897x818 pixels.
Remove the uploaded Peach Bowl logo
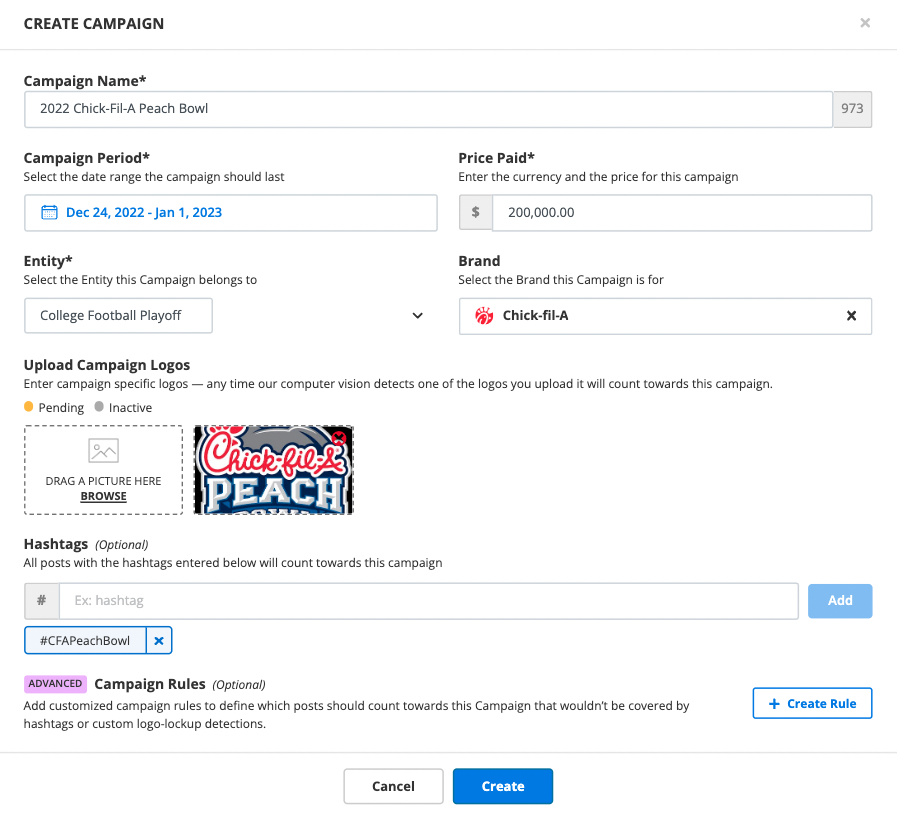coord(340,438)
